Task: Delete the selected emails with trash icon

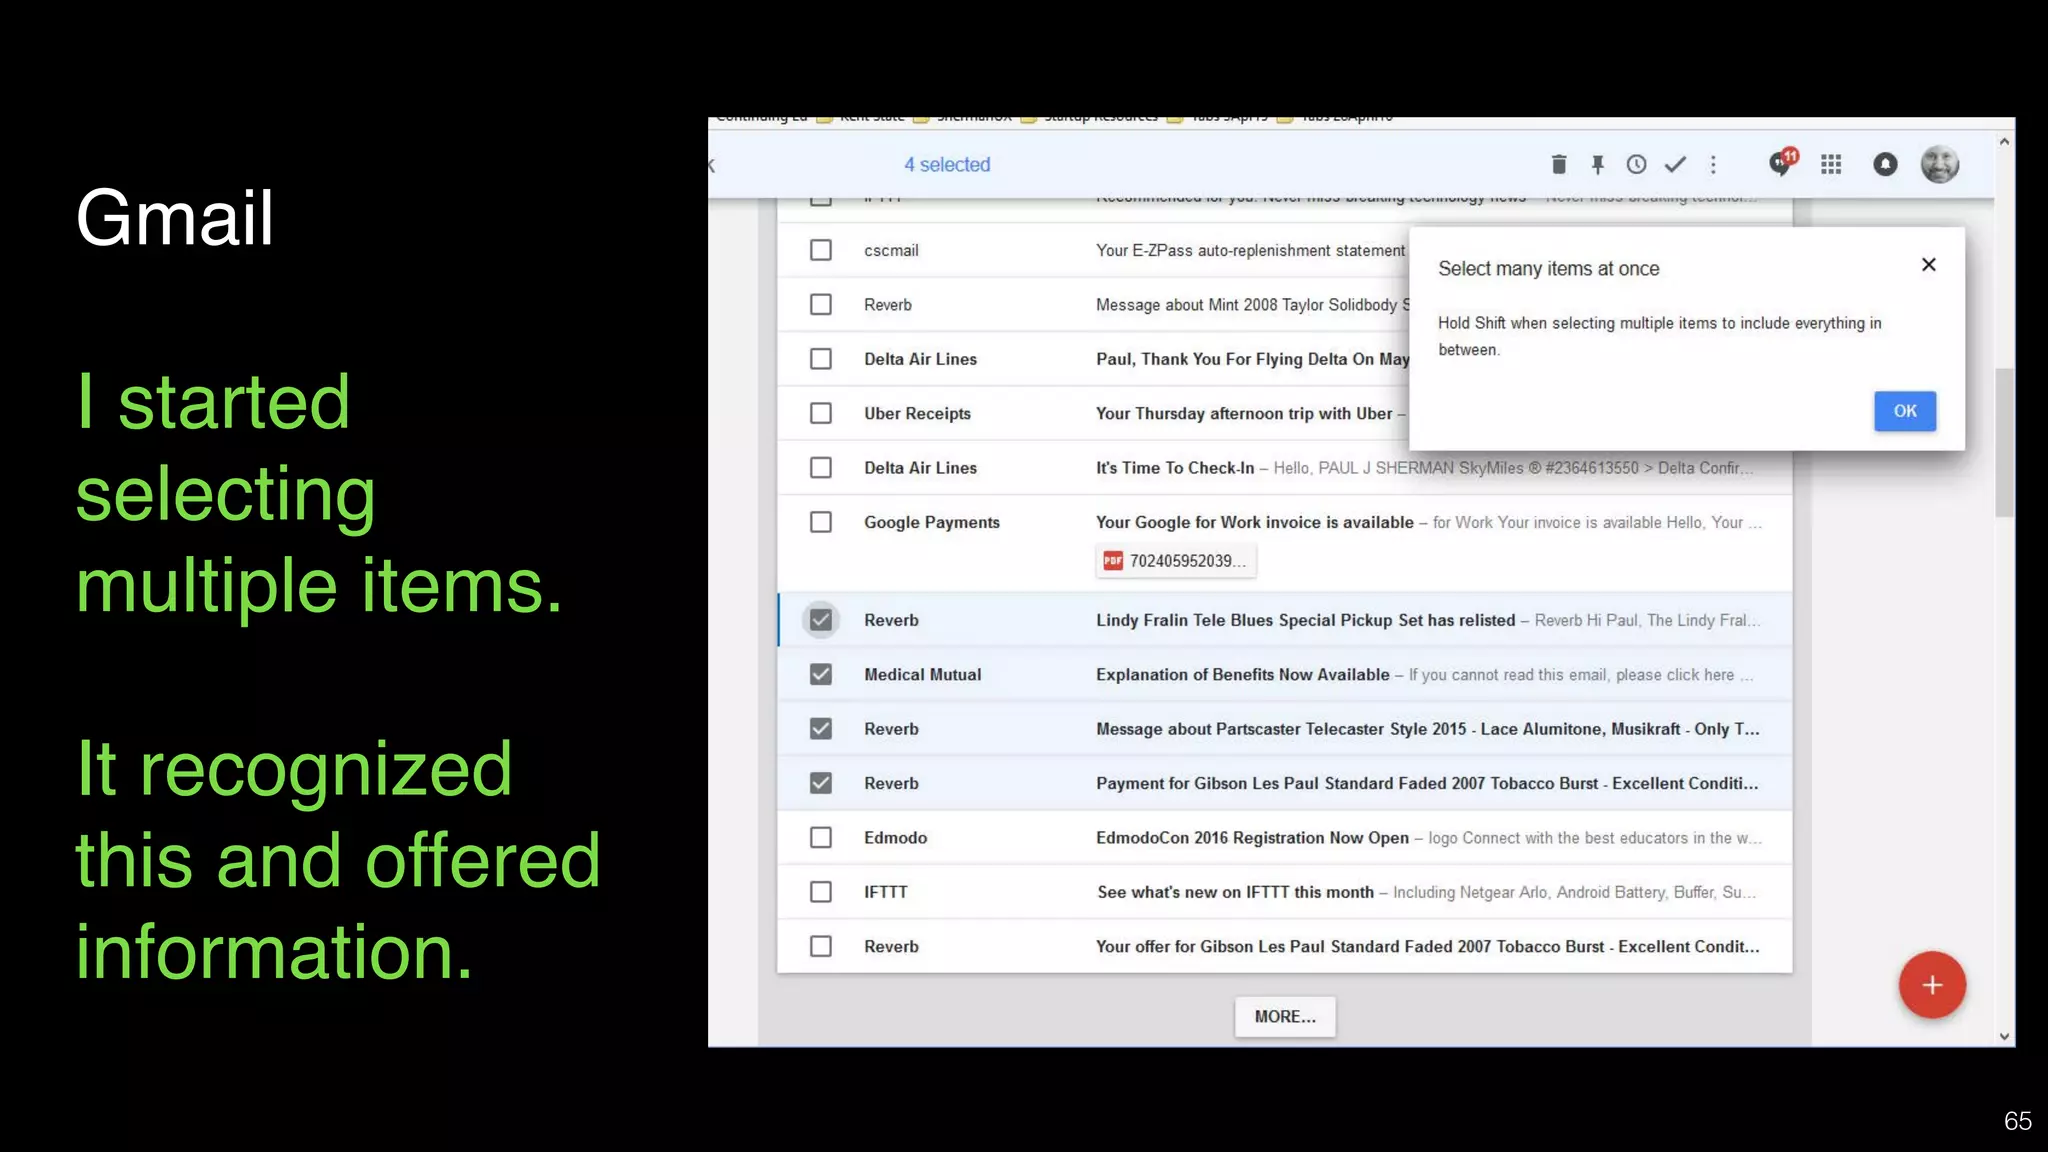Action: tap(1558, 165)
